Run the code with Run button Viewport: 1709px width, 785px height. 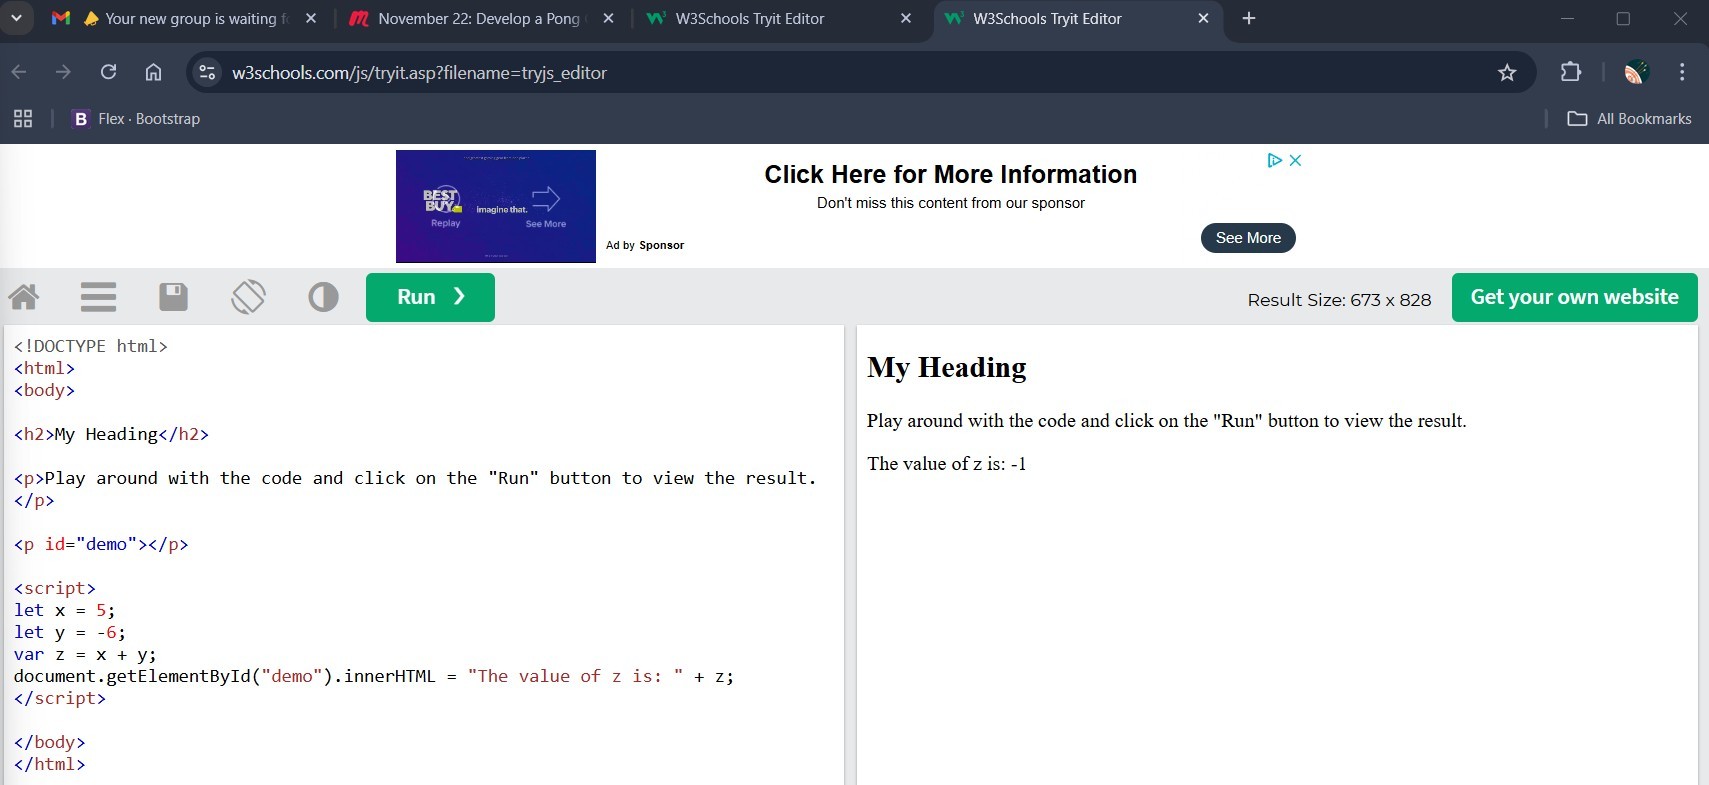(430, 297)
